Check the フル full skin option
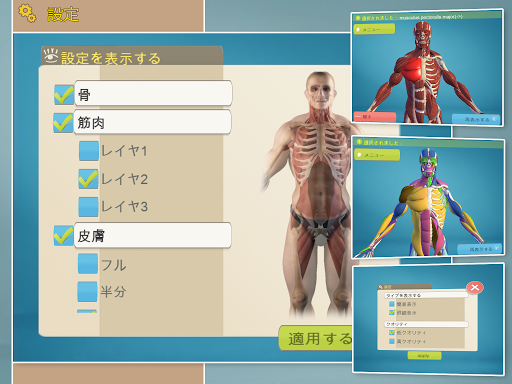Screen dimensions: 512x384 point(88,264)
